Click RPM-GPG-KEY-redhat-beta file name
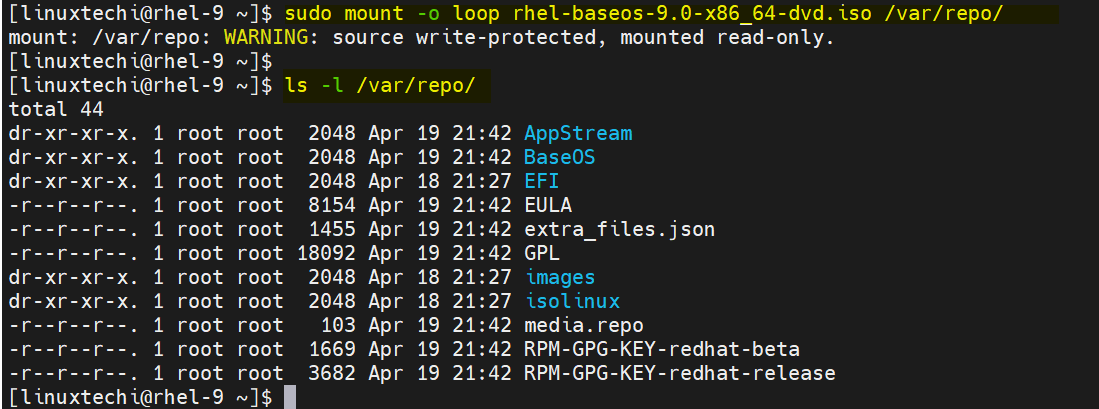The width and height of the screenshot is (1099, 409). click(661, 349)
